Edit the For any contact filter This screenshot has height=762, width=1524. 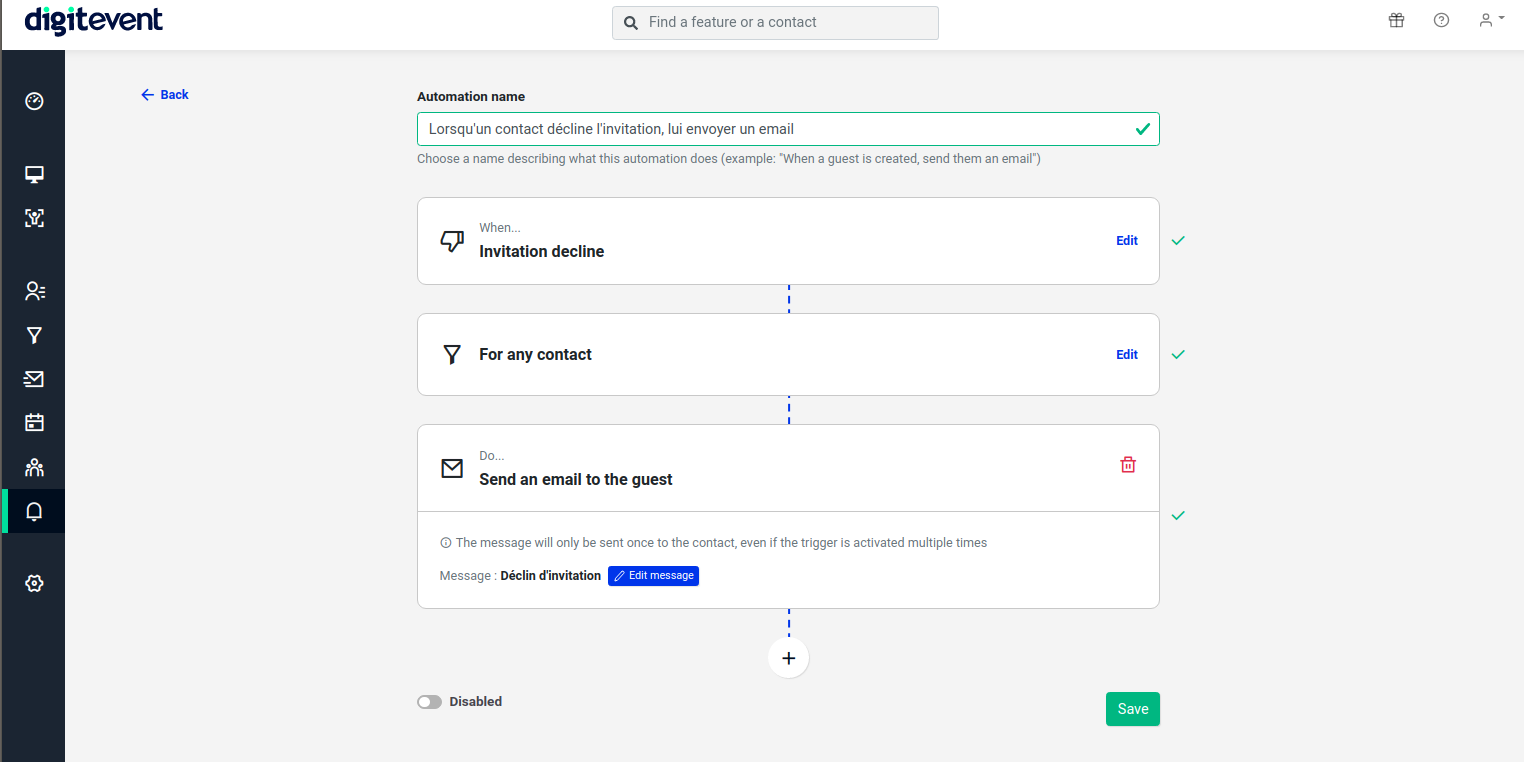(1127, 355)
